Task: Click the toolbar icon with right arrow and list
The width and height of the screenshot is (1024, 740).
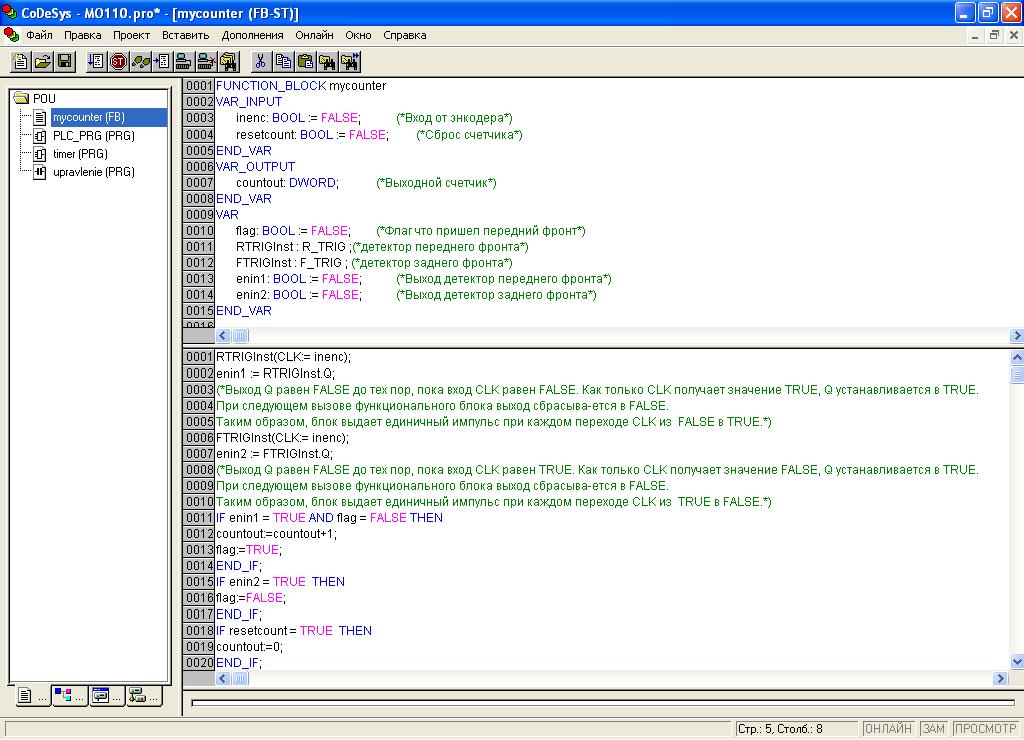Action: point(162,62)
